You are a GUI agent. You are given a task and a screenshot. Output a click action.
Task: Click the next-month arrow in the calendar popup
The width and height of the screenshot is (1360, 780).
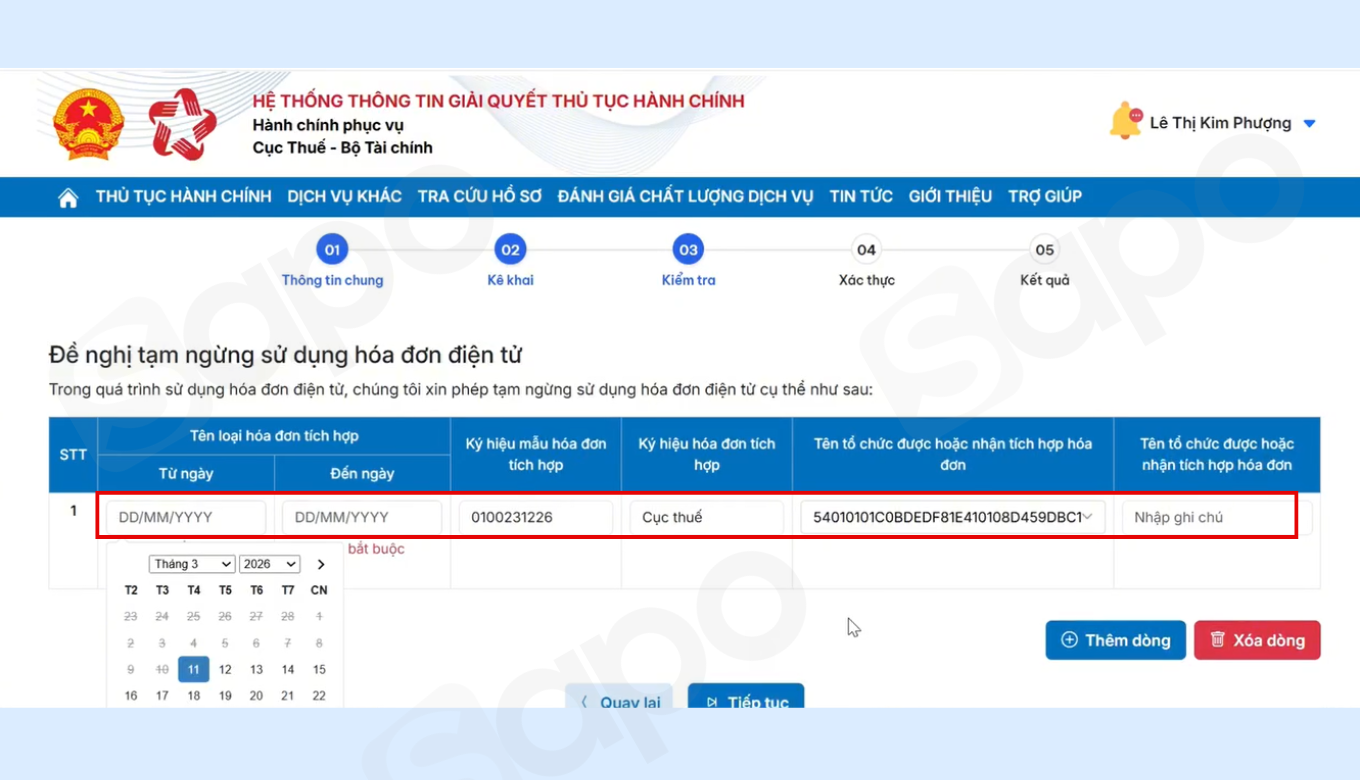[321, 563]
